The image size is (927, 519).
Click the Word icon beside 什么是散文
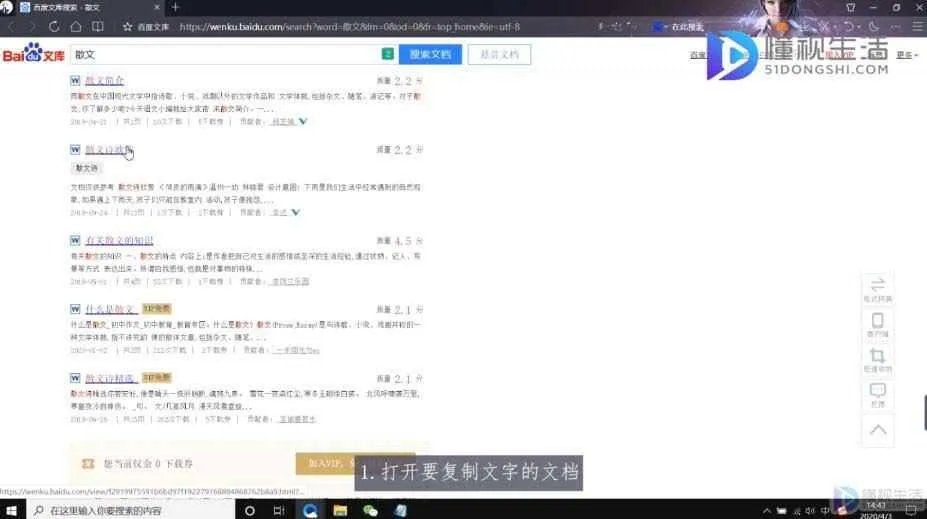[75, 309]
